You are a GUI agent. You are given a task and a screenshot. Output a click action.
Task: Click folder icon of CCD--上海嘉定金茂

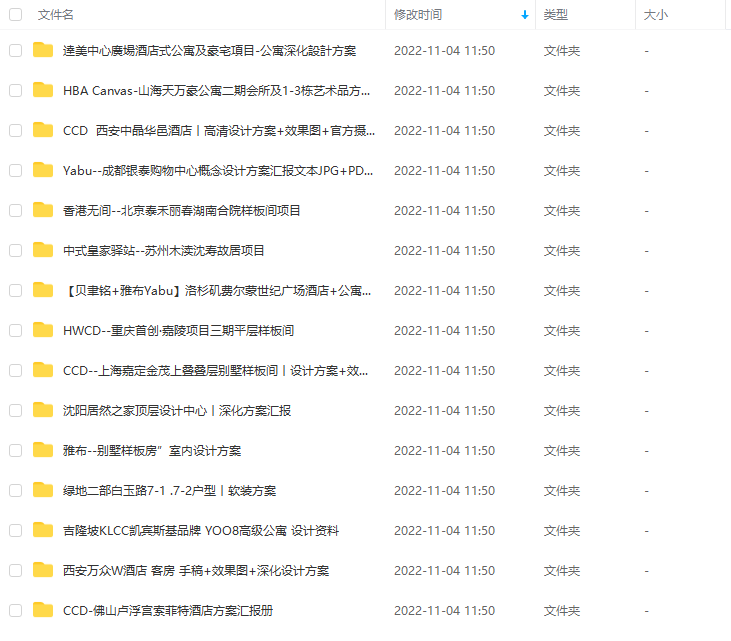tap(43, 371)
